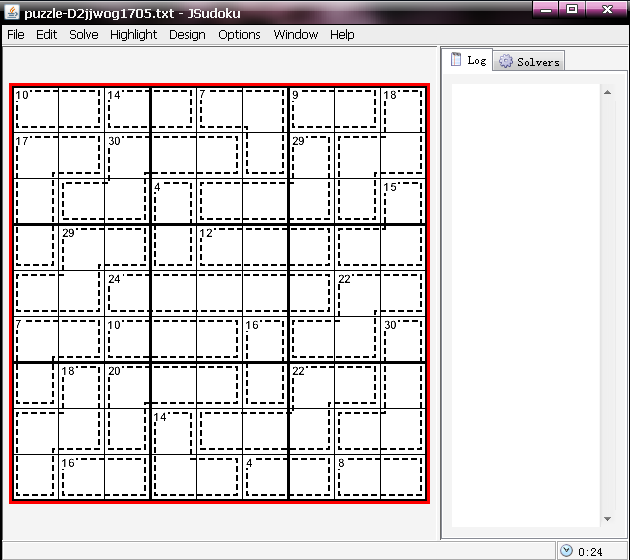Select the first-row cell with cage sum 18
Screen dimensions: 630x560
click(x=403, y=110)
